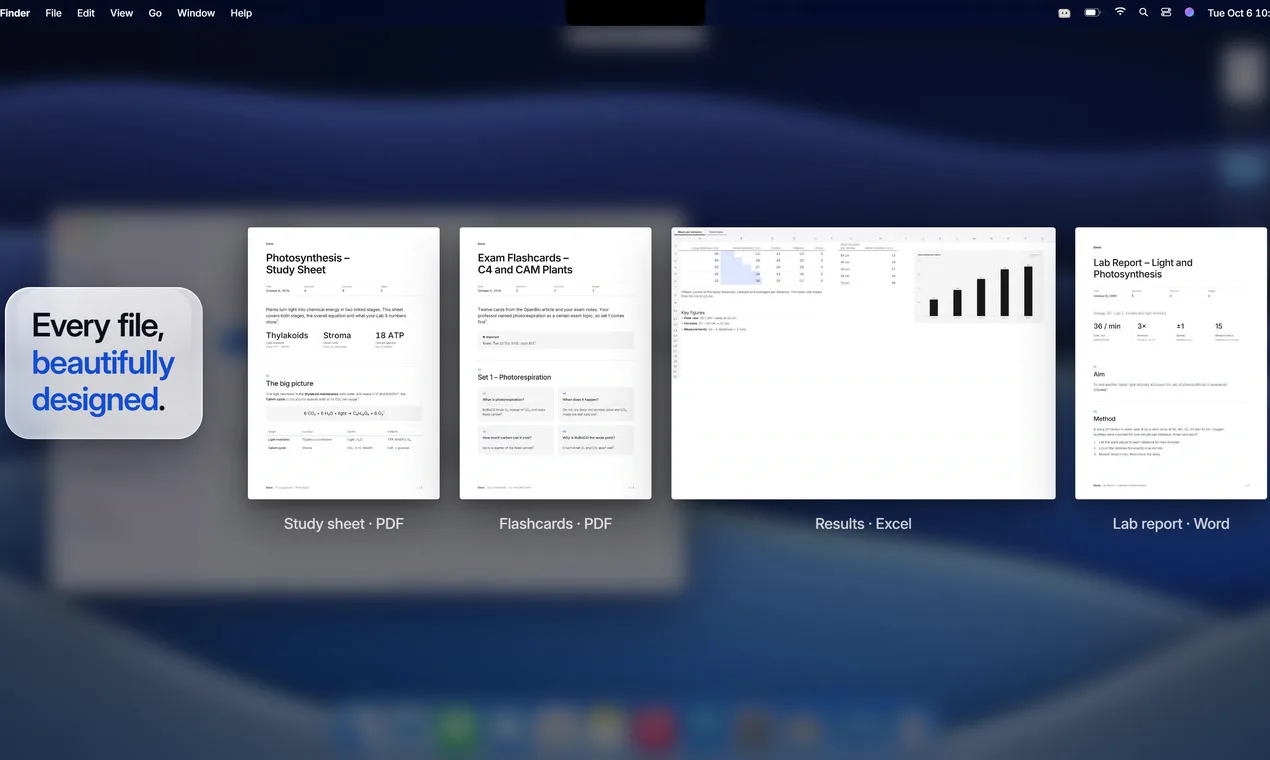Click the photosynthesis equation box in study sheet

pos(344,412)
